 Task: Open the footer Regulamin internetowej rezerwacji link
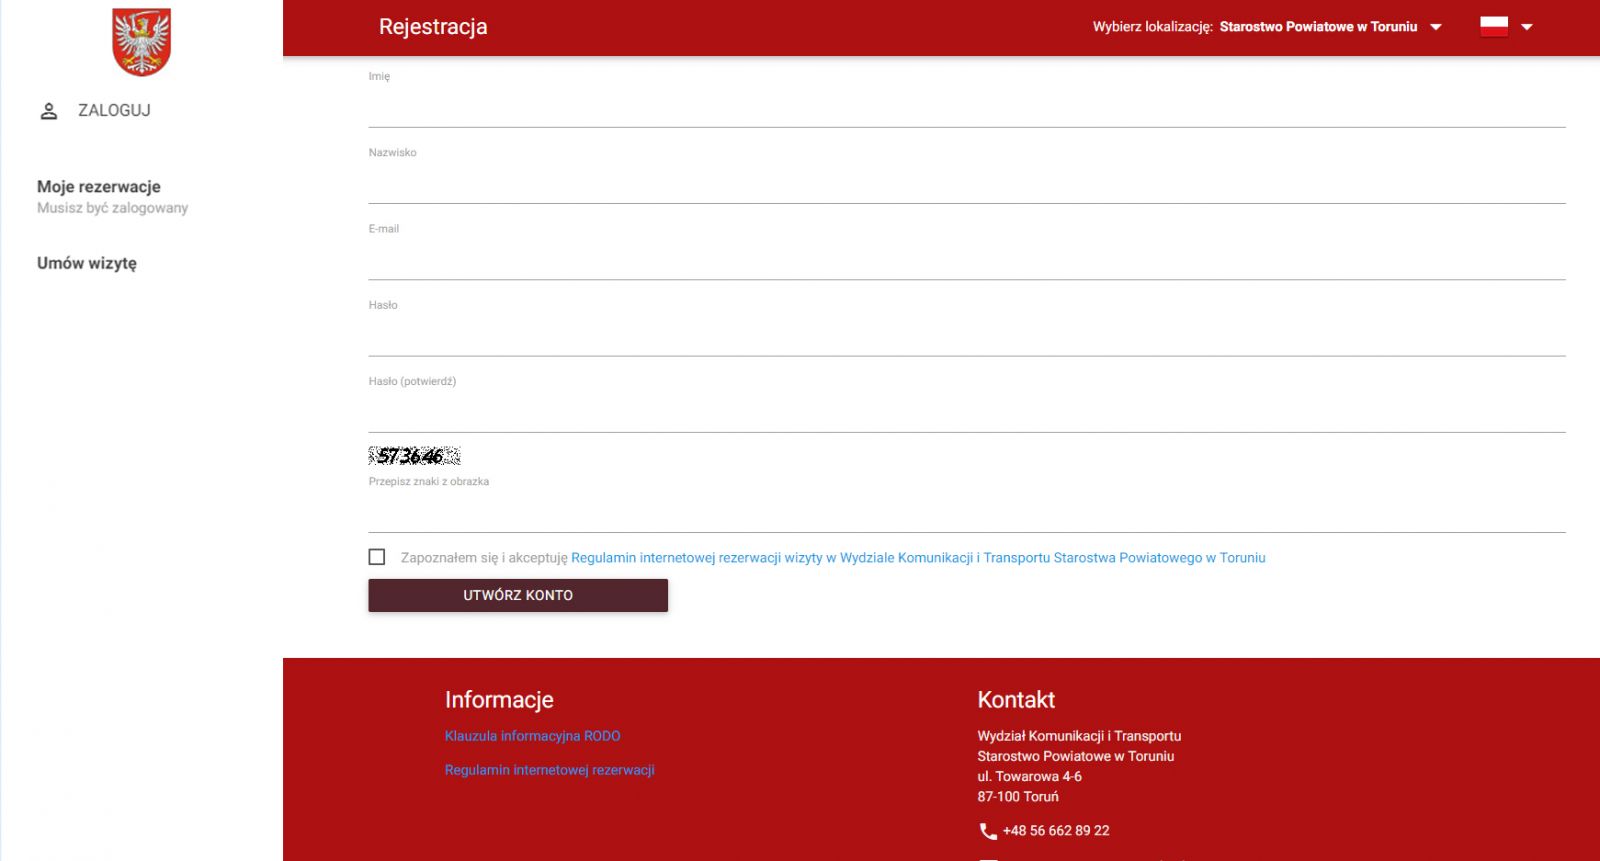(549, 770)
